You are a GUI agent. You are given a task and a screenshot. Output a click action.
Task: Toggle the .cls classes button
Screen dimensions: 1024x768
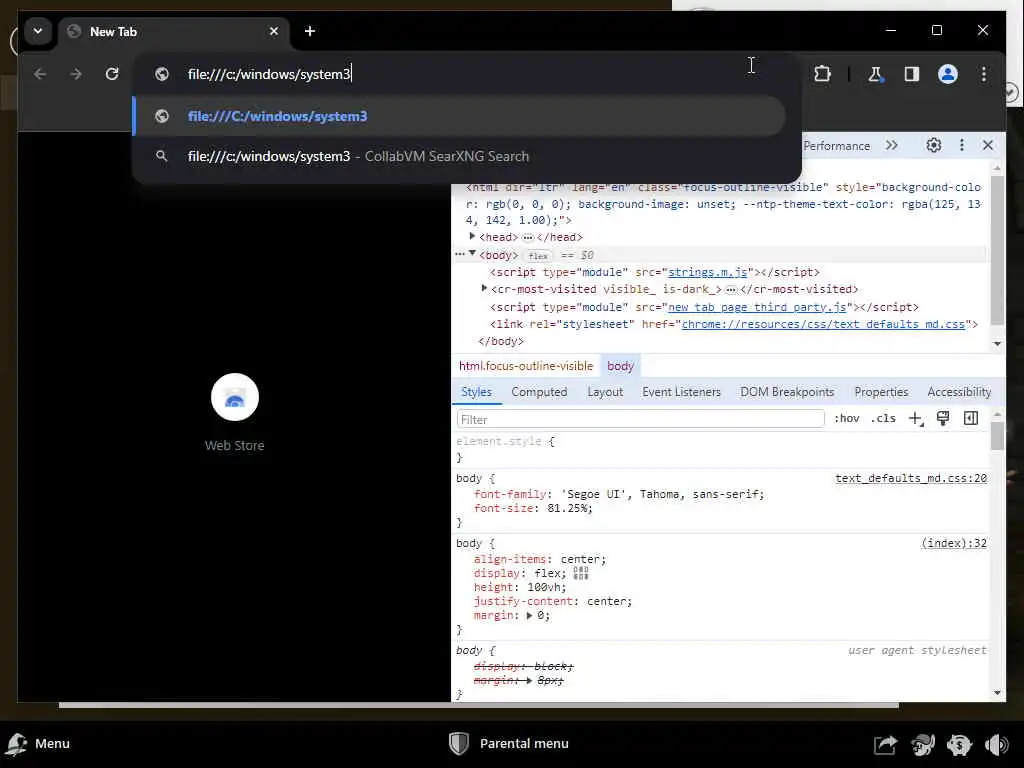[x=883, y=419]
